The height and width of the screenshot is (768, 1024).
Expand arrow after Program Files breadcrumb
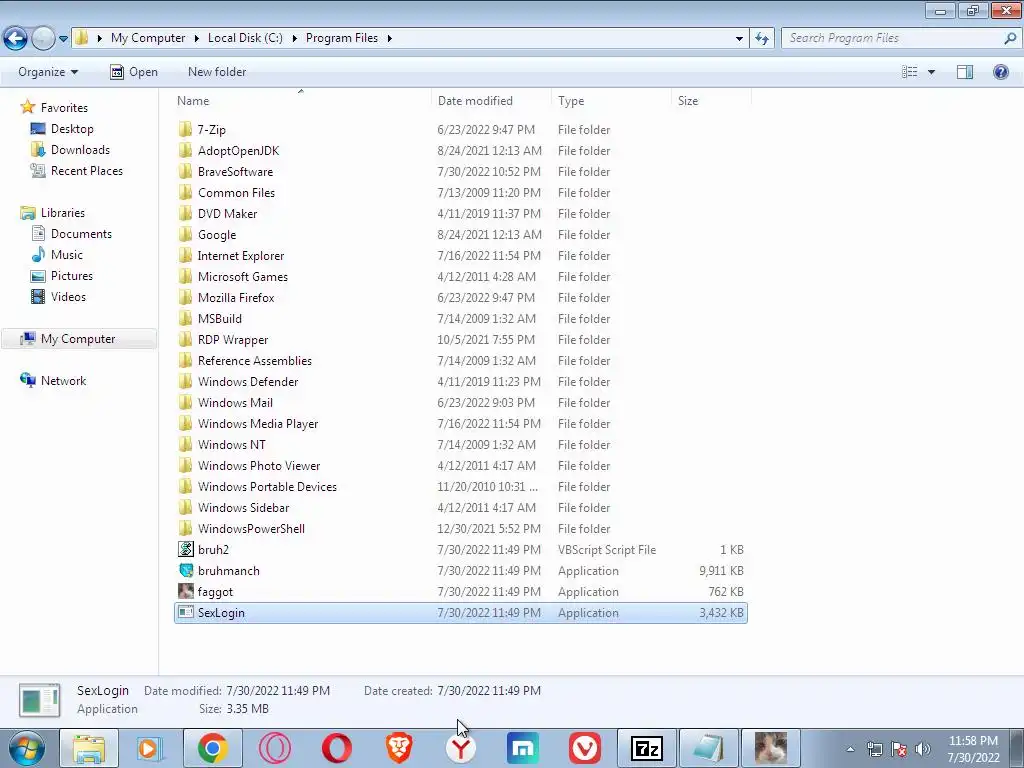click(x=390, y=38)
